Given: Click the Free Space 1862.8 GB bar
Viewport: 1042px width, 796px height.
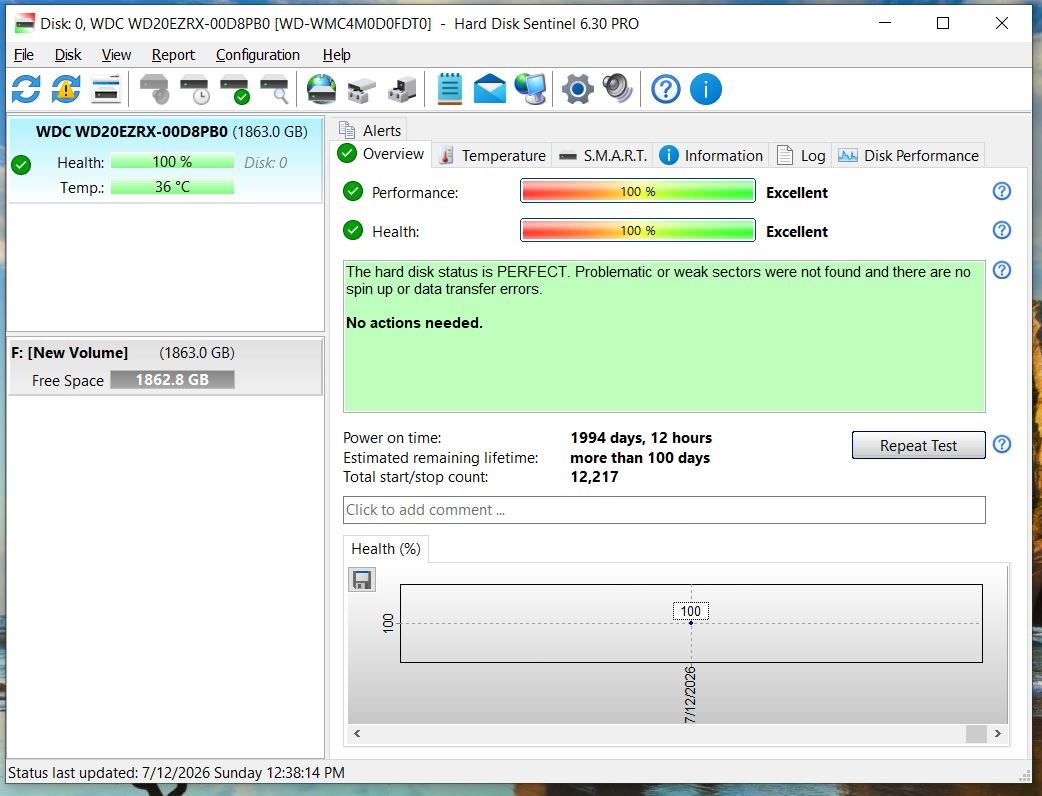Looking at the screenshot, I should pos(172,379).
